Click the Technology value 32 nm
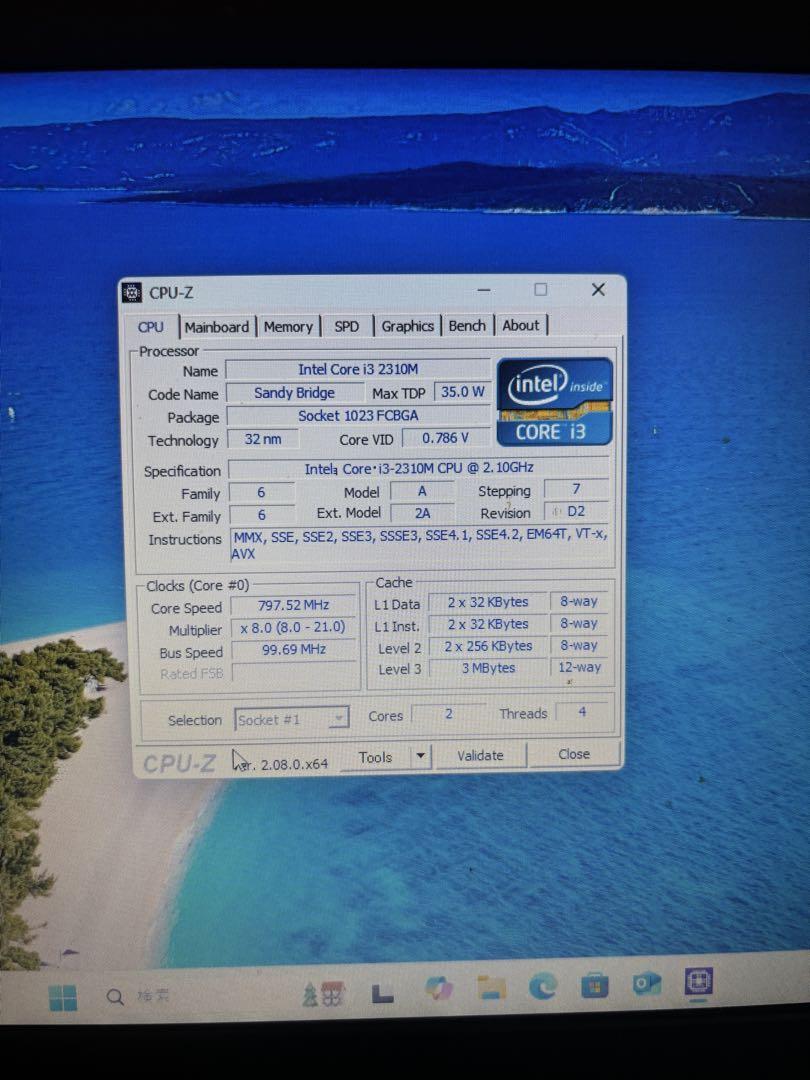 pos(263,439)
